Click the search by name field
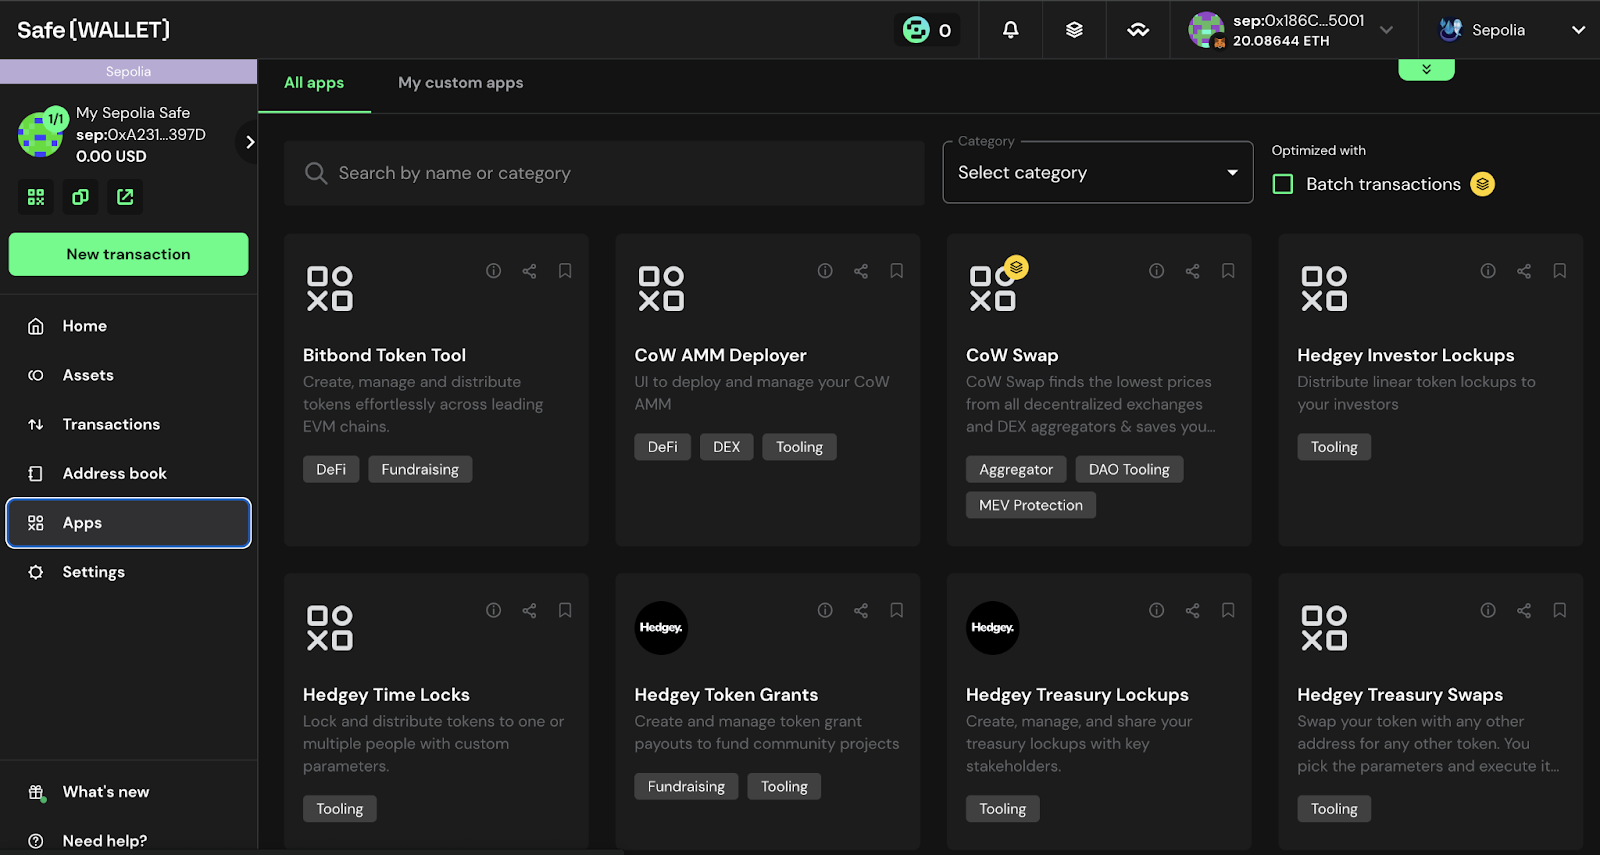The width and height of the screenshot is (1600, 855). pos(604,173)
